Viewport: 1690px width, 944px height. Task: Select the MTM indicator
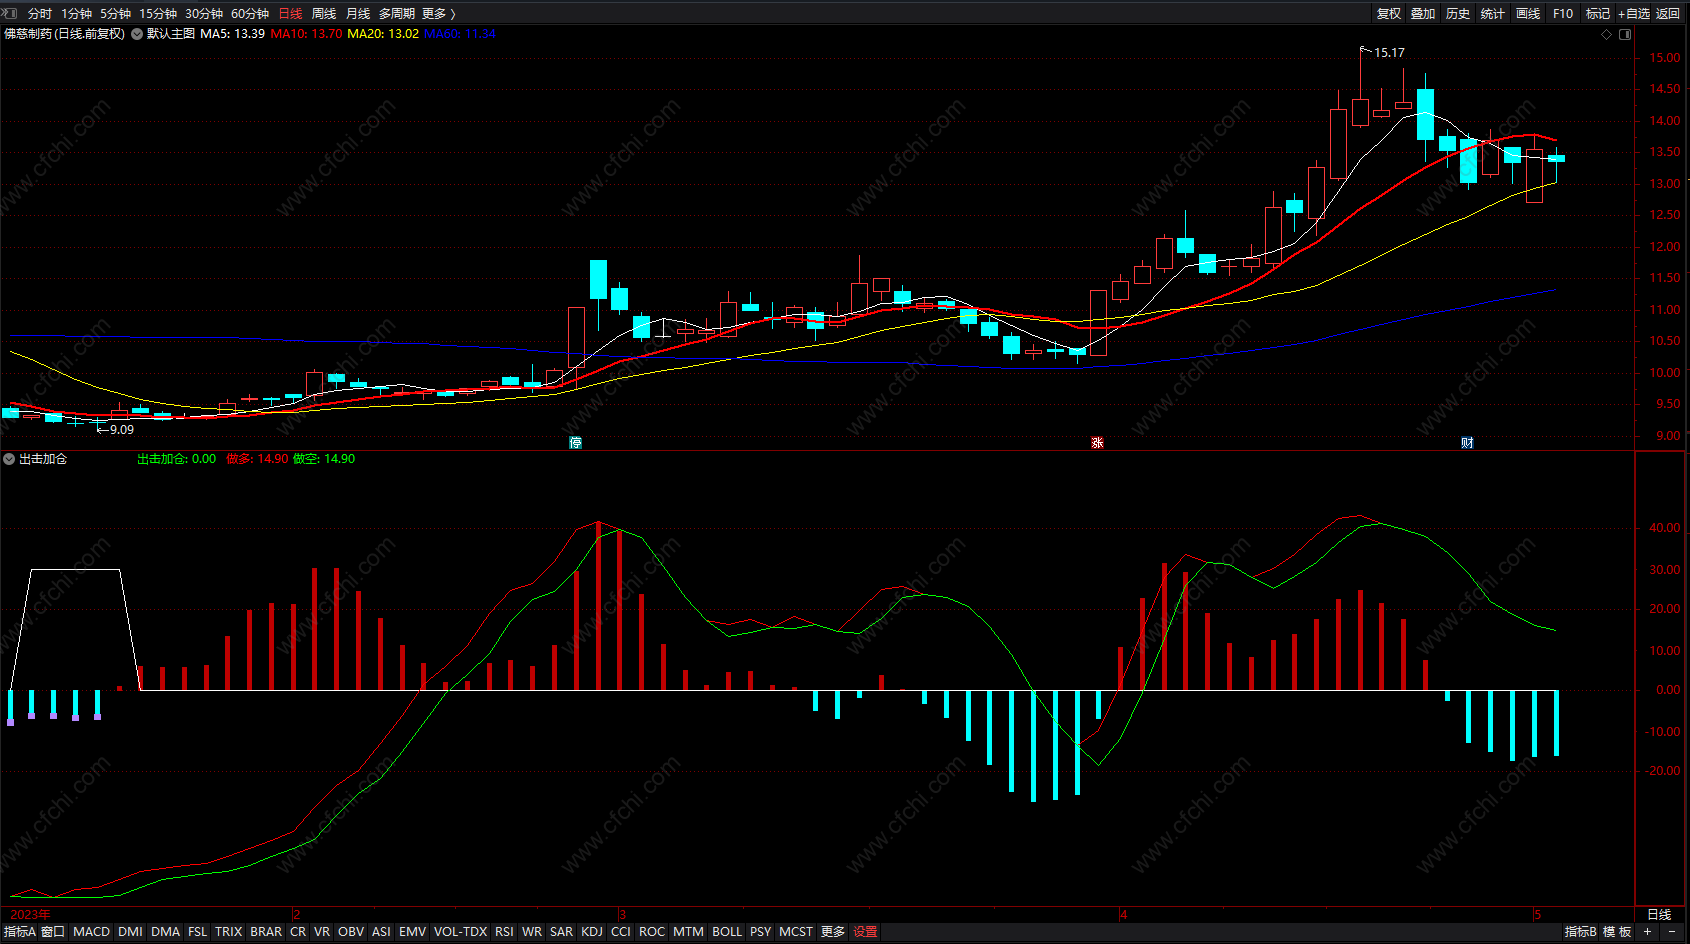point(688,932)
